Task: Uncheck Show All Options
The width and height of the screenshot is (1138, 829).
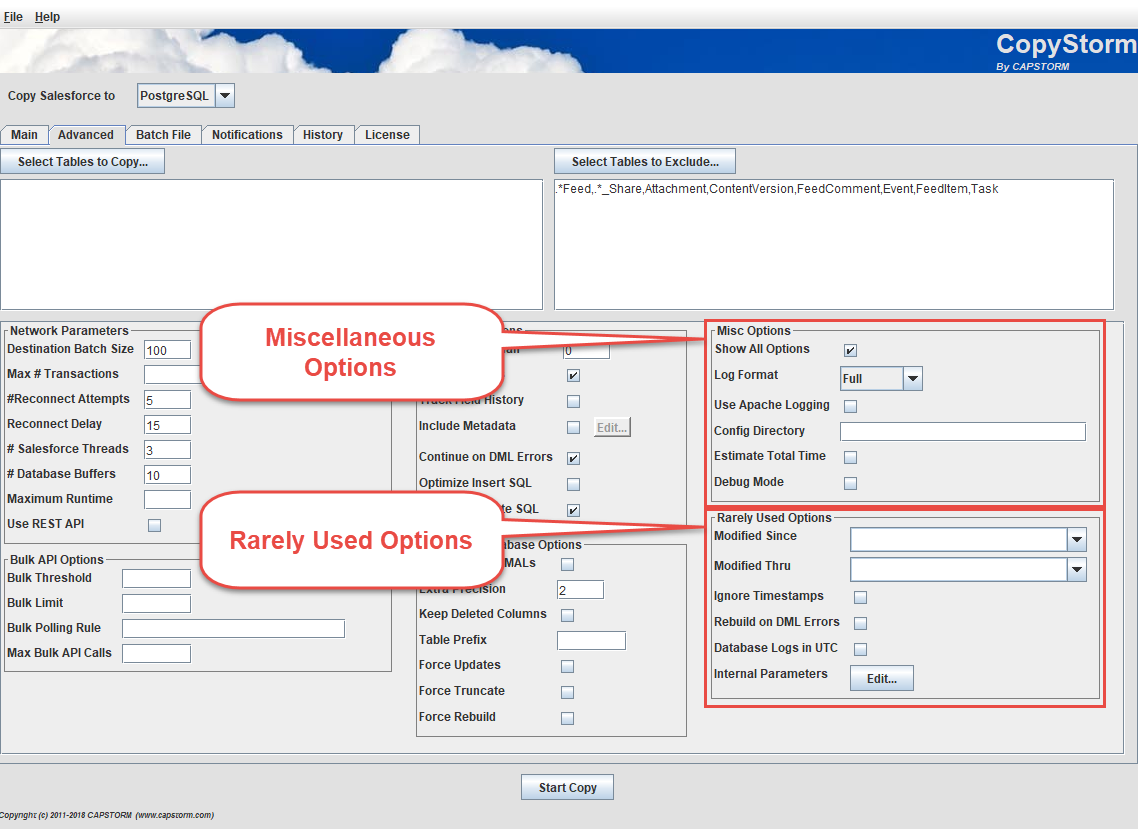Action: (x=851, y=351)
